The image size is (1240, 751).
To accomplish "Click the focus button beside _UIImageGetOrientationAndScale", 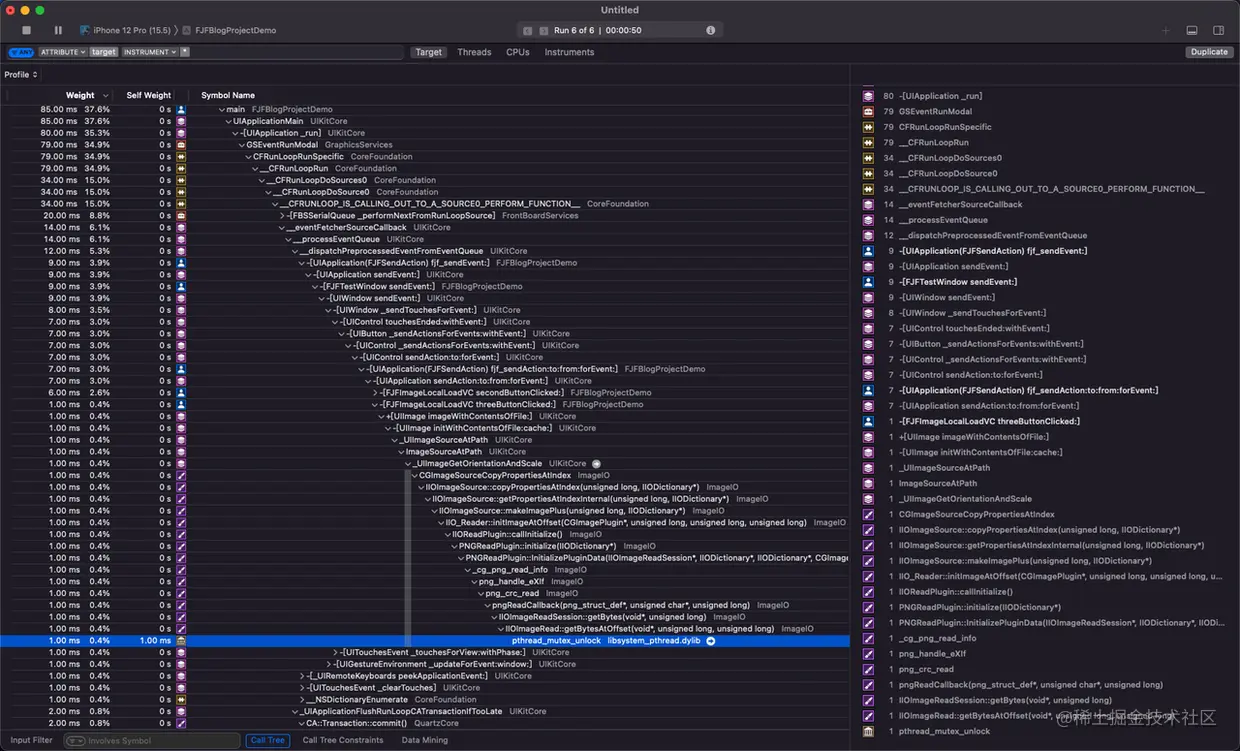I will tap(596, 464).
